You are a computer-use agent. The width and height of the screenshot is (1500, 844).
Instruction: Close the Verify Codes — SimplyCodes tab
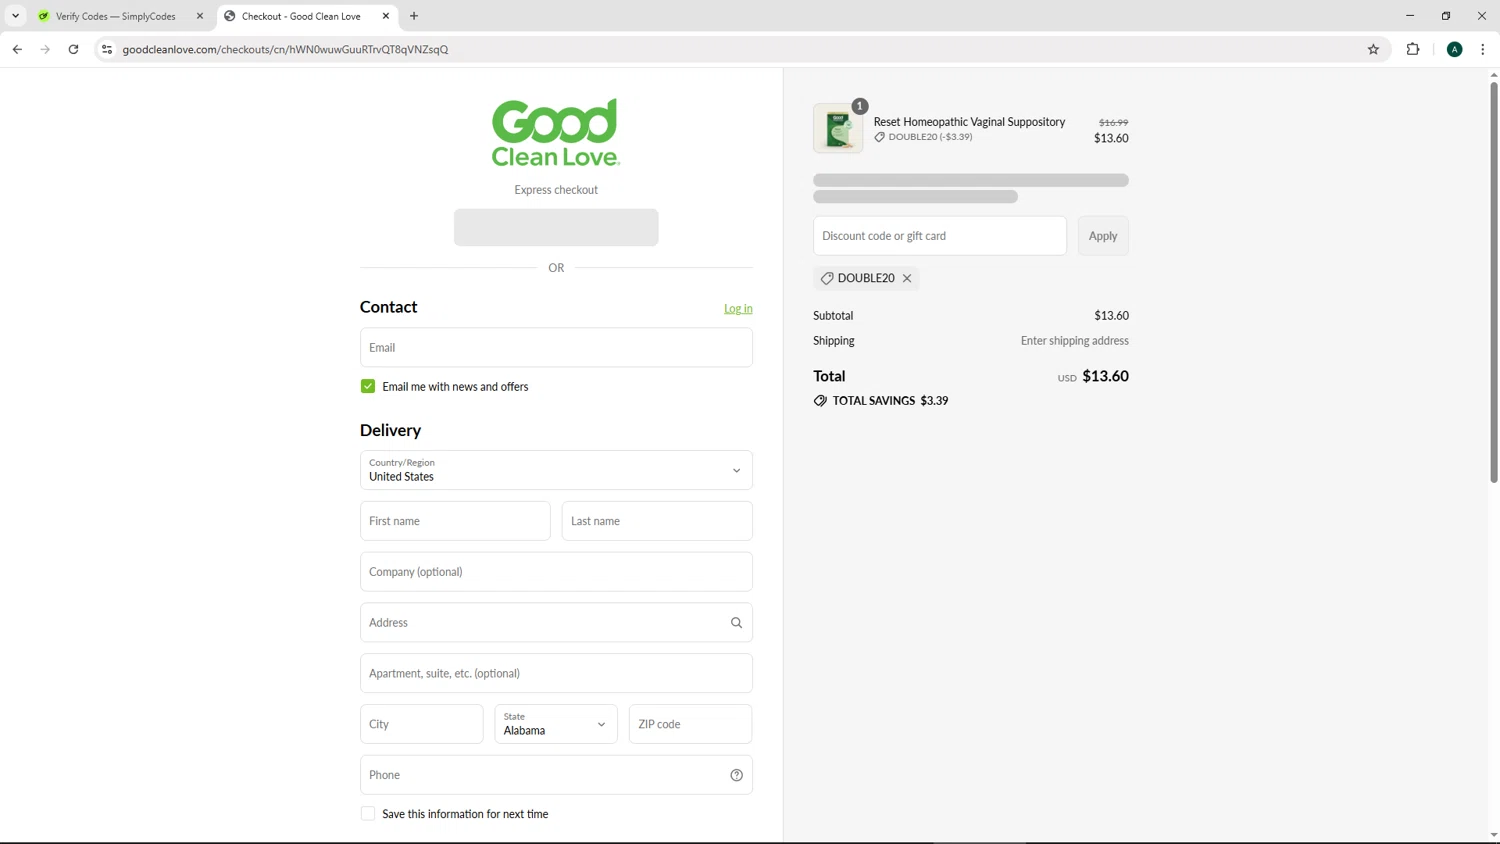(200, 16)
